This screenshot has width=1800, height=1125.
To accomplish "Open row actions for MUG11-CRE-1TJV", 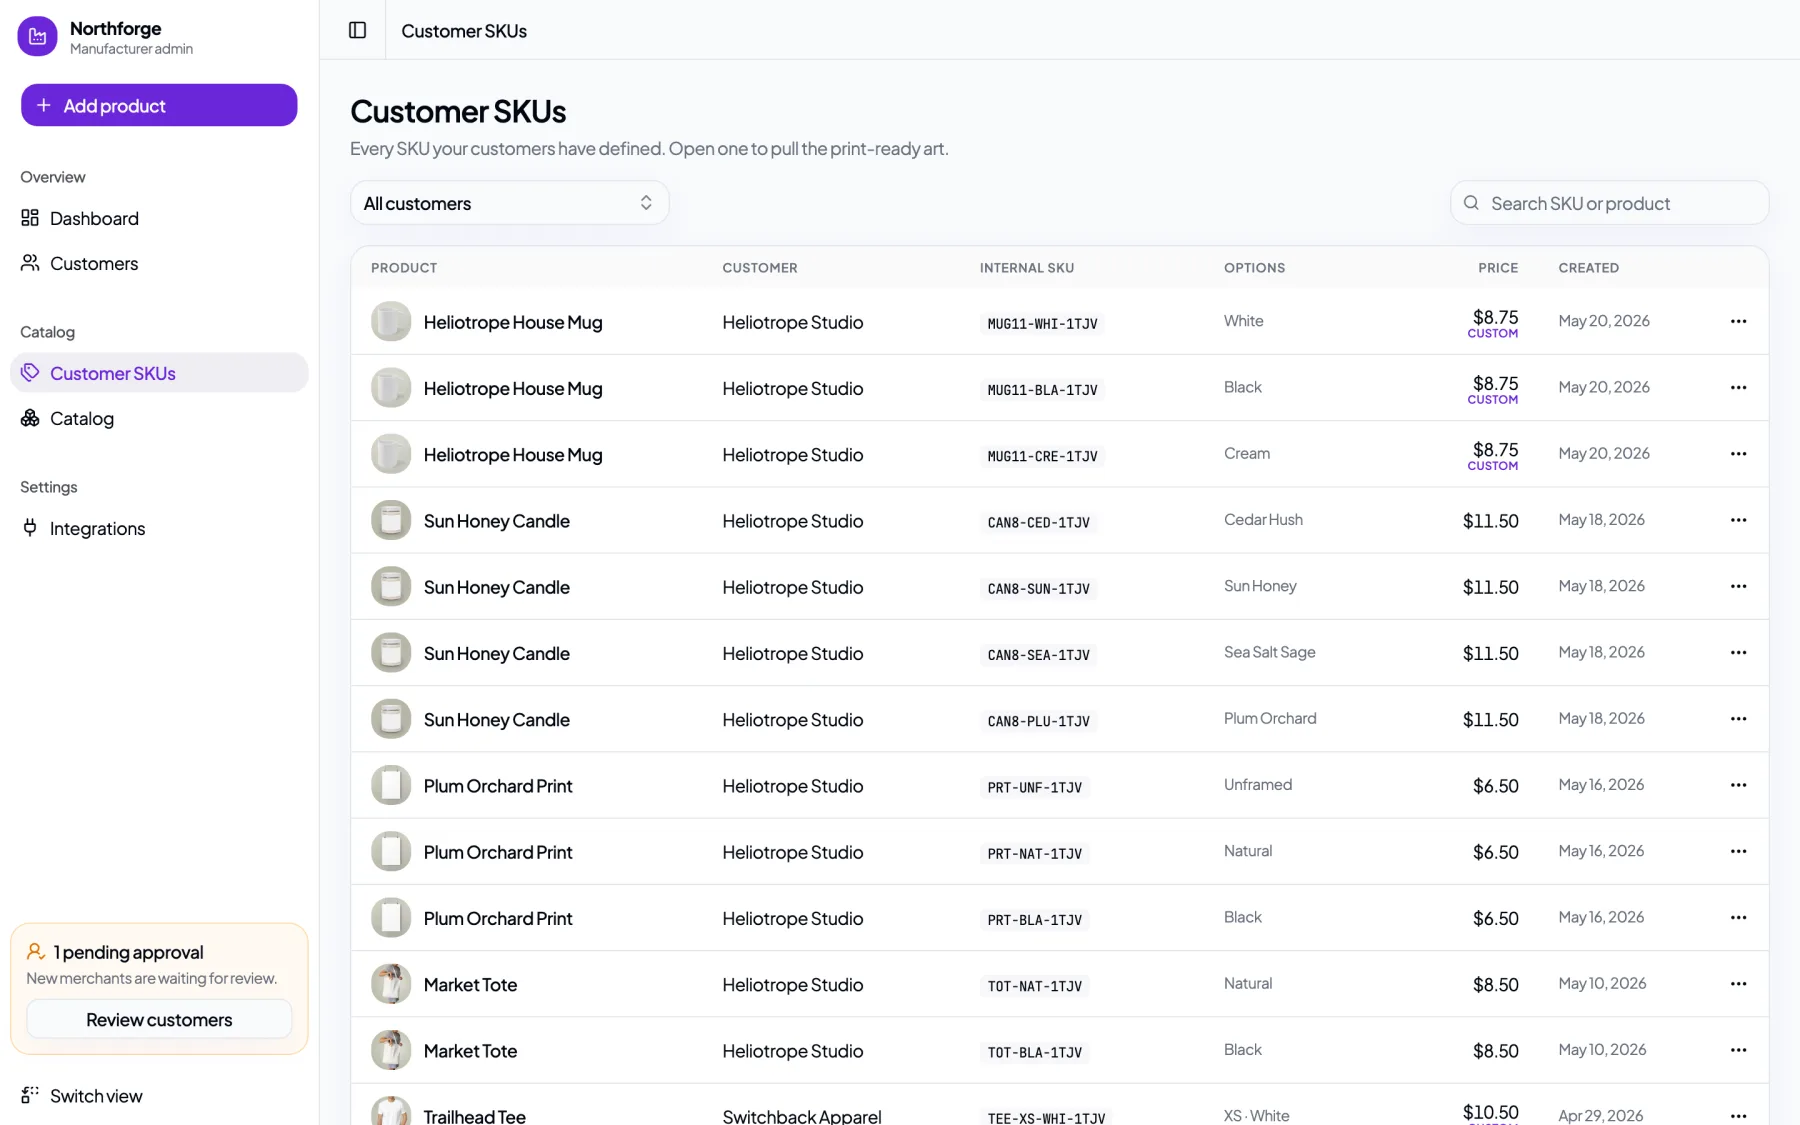I will pos(1738,454).
